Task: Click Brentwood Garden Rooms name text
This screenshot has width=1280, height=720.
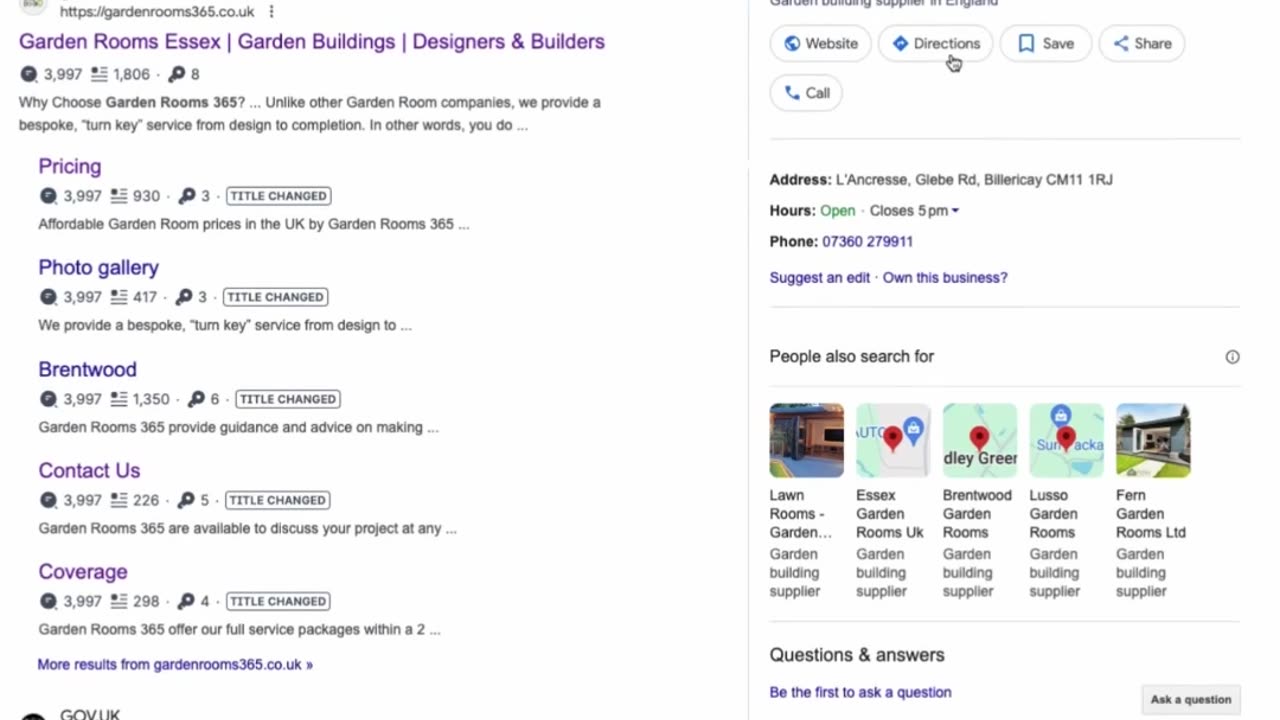Action: [x=977, y=514]
